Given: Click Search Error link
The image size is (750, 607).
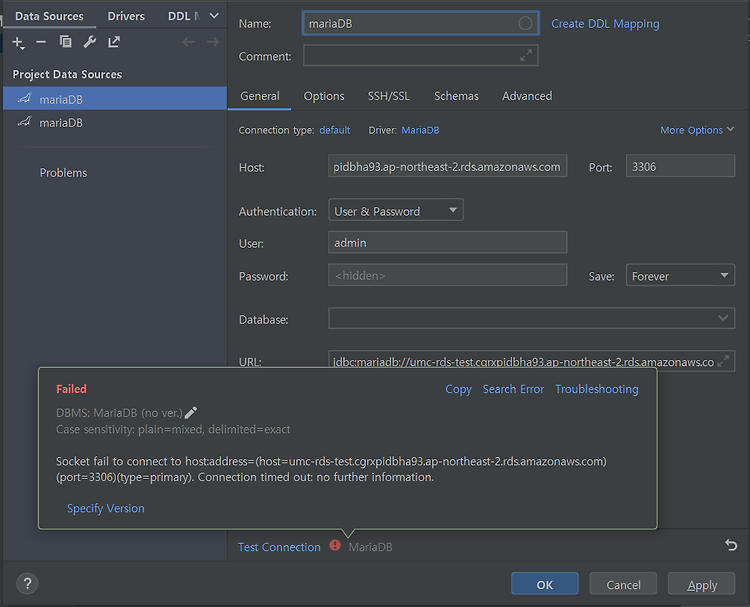Looking at the screenshot, I should point(513,389).
